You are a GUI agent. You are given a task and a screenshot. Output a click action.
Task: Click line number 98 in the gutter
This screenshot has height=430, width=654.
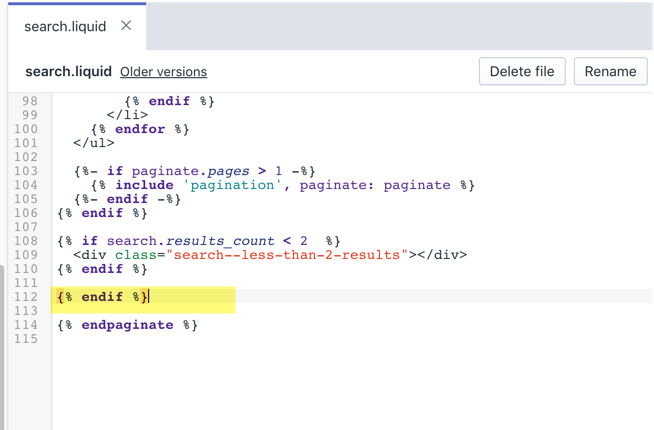point(30,101)
